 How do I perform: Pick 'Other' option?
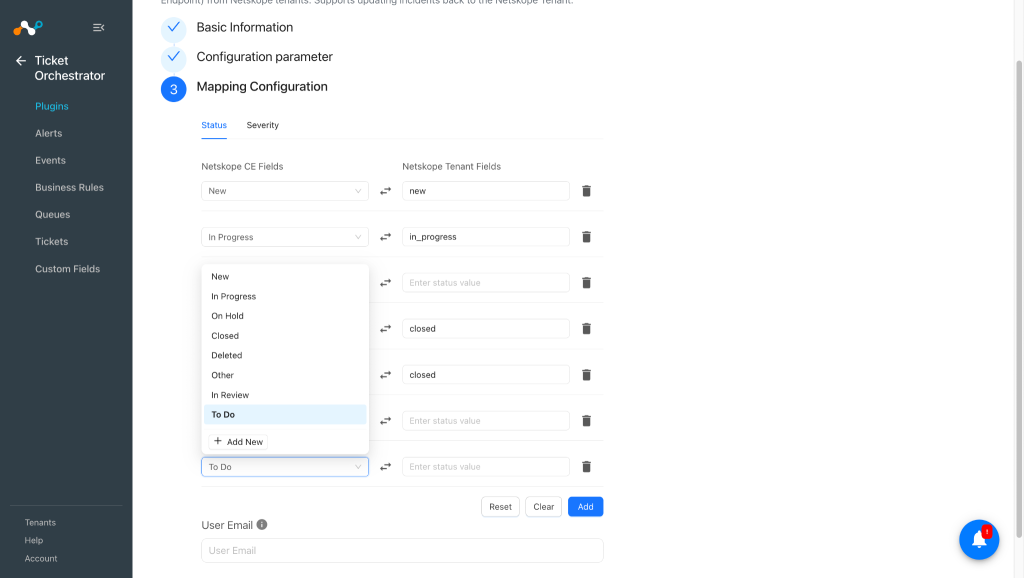point(285,375)
